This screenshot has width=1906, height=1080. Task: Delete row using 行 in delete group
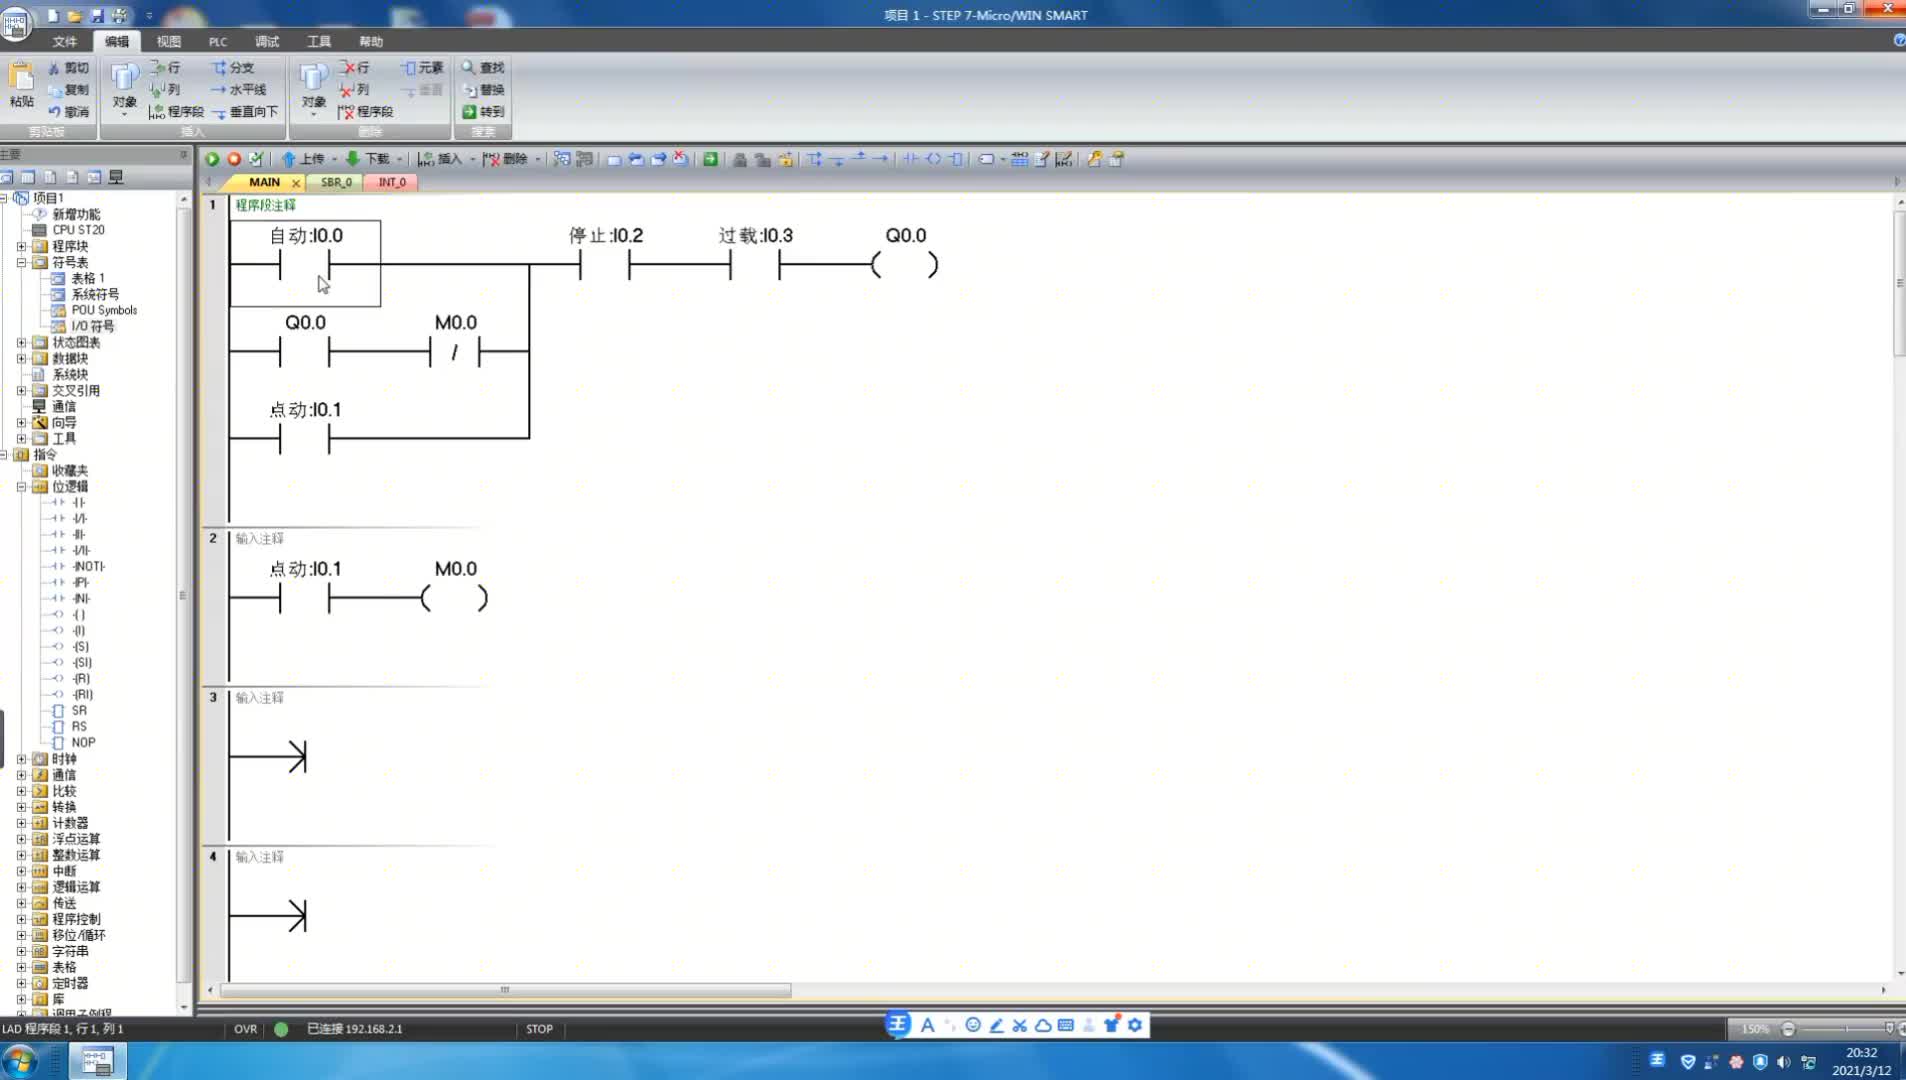coord(355,68)
